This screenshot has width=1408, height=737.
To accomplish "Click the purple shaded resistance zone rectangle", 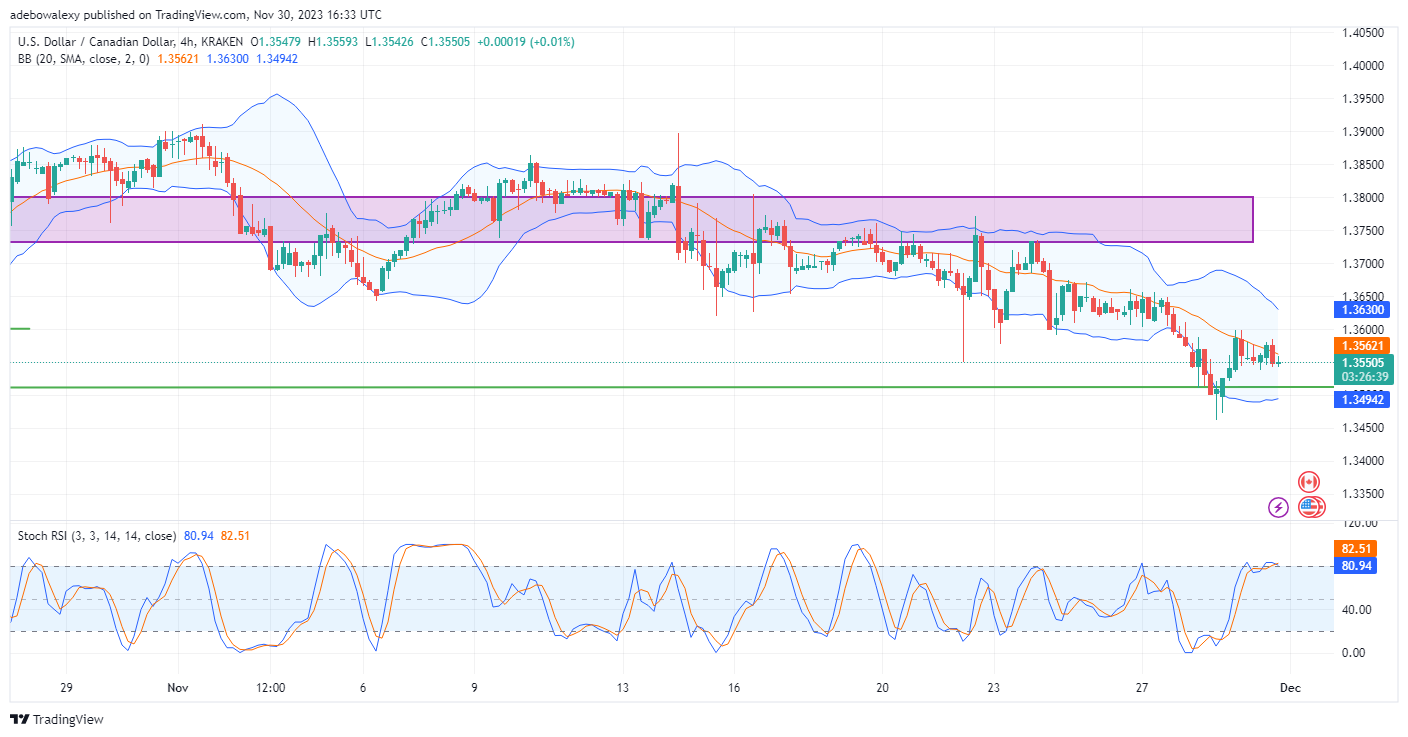I will coord(631,219).
